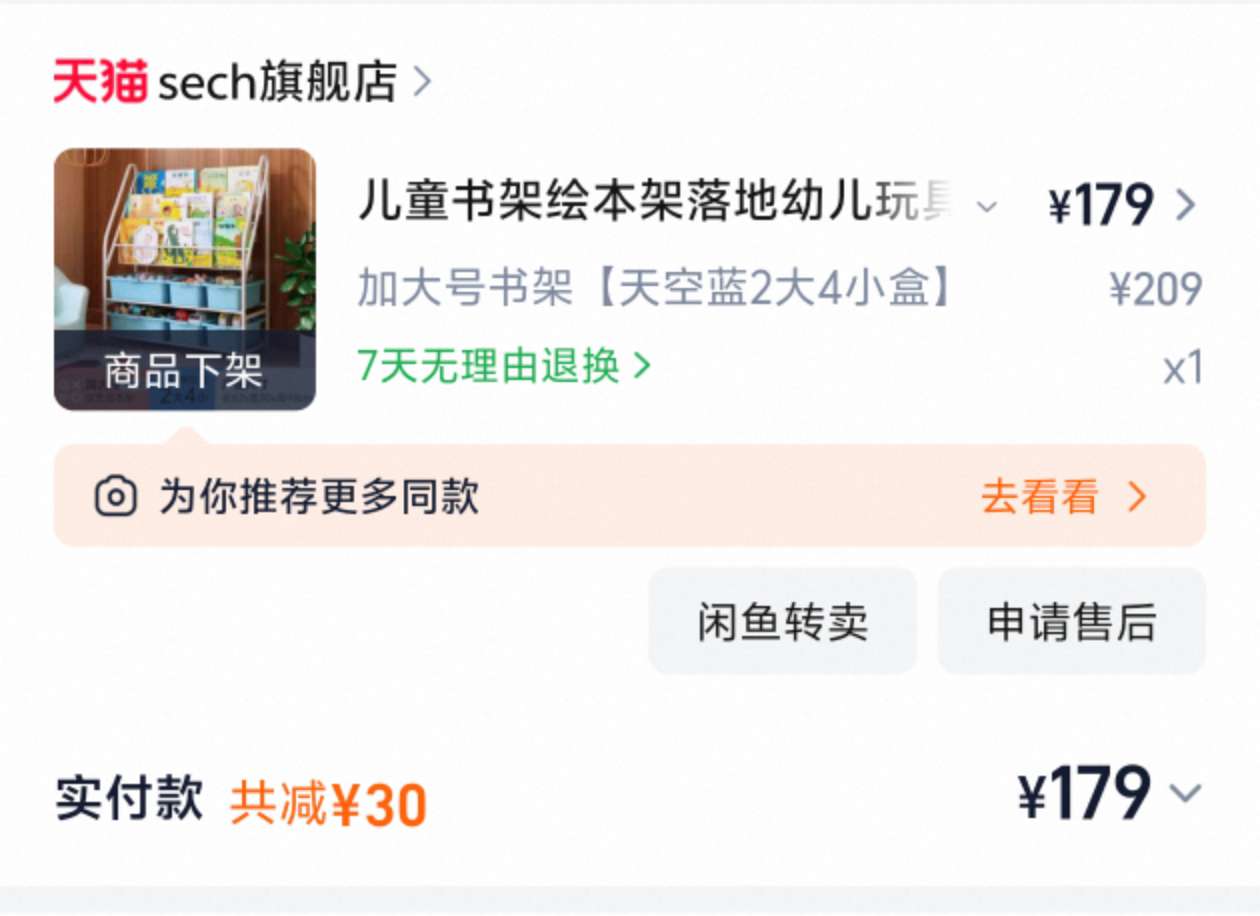1260x916 pixels.
Task: Tap the crossed-out ¥209 original price
Action: coord(1155,289)
